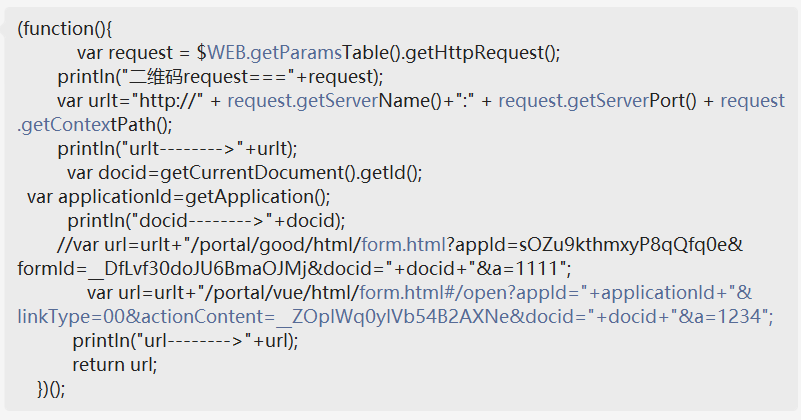Click the 'var request' declaration text
801x420 pixels.
125,53
